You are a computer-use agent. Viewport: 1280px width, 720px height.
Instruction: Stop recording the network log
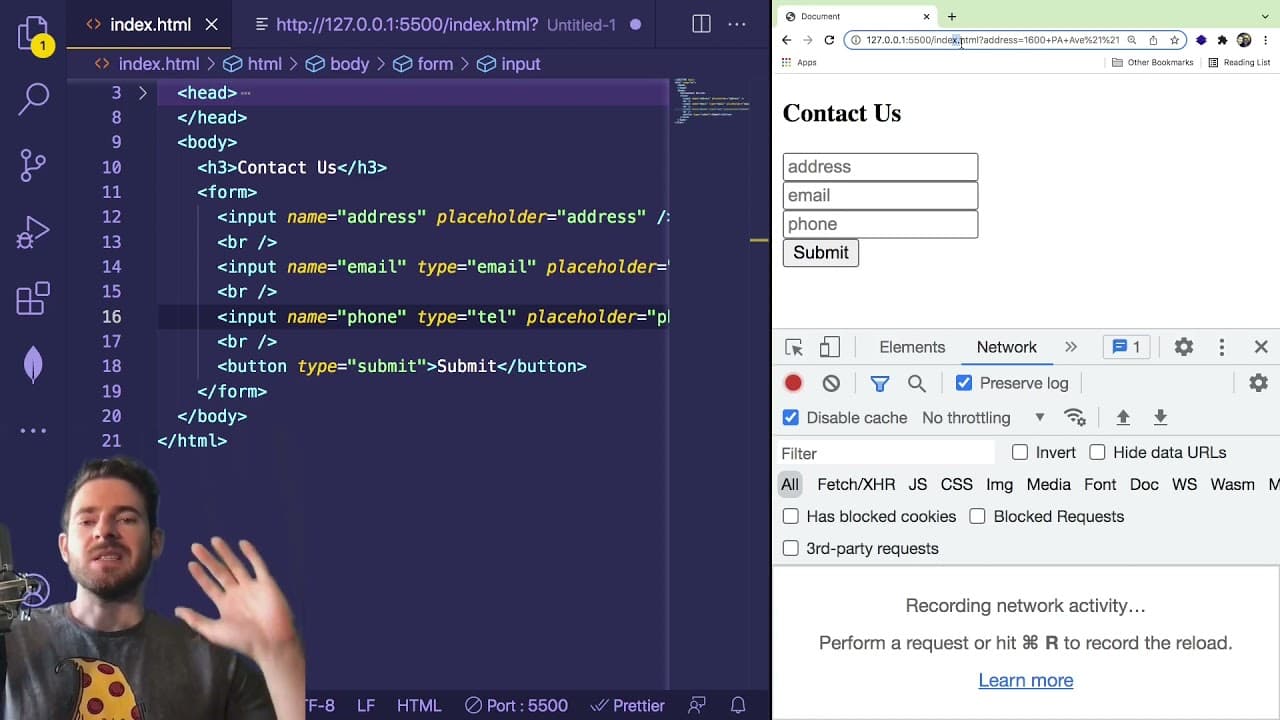coord(793,383)
